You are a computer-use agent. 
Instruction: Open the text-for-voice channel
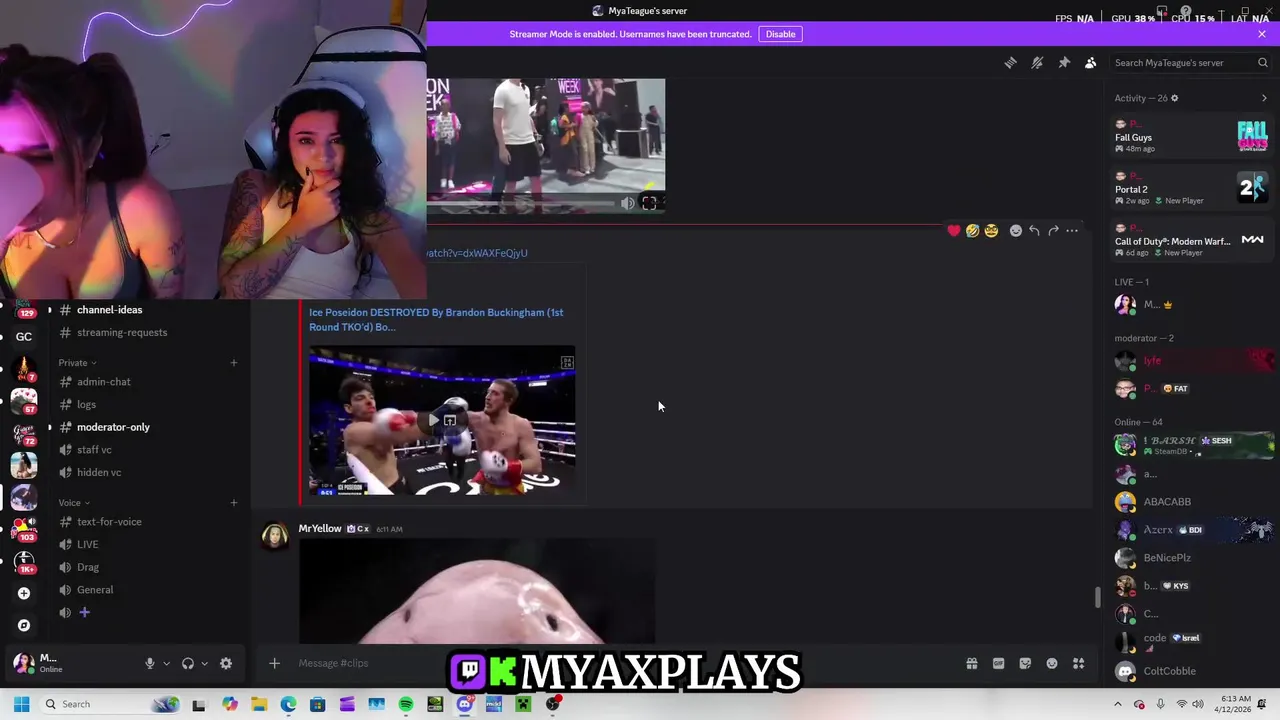pos(109,522)
